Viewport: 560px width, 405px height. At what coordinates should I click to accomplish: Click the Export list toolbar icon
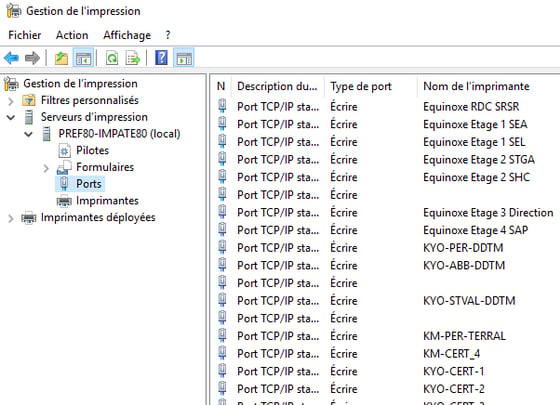click(133, 58)
